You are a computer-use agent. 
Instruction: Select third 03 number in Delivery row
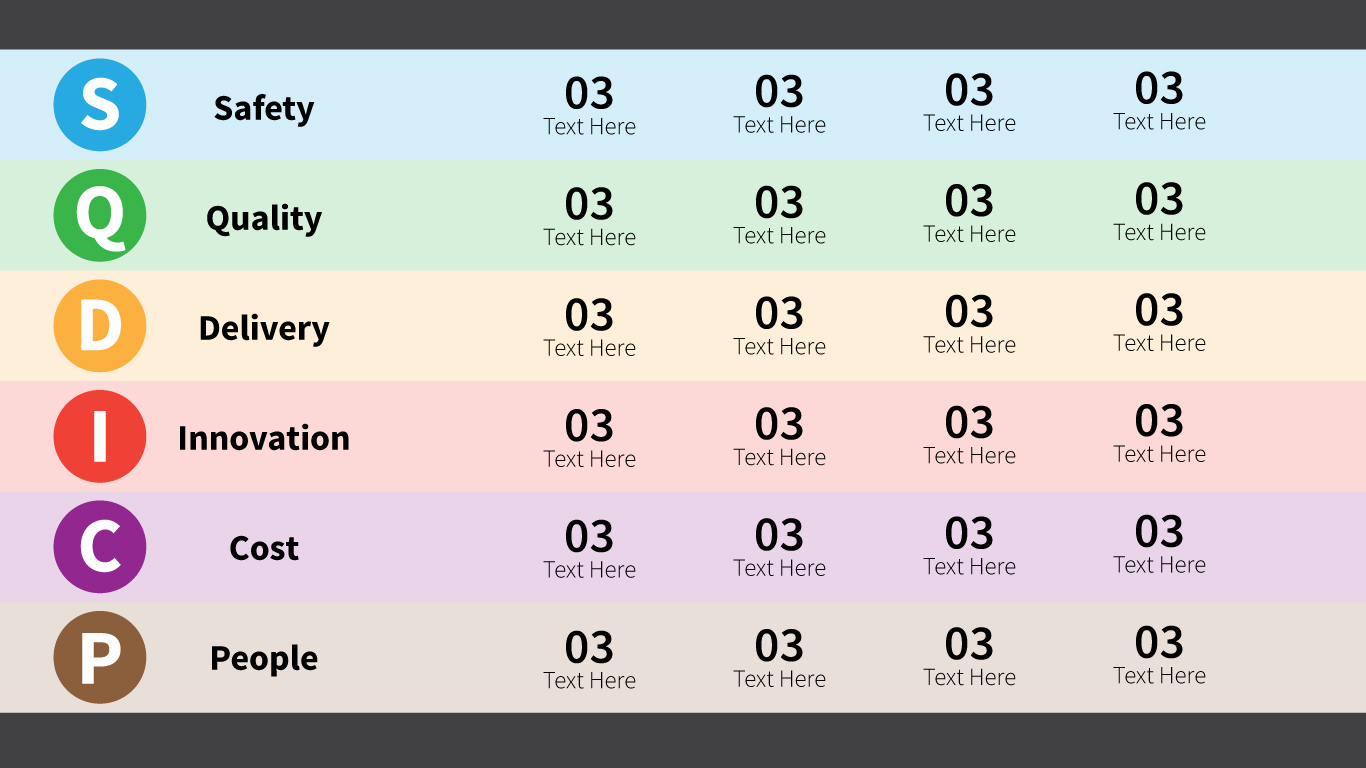(x=969, y=312)
